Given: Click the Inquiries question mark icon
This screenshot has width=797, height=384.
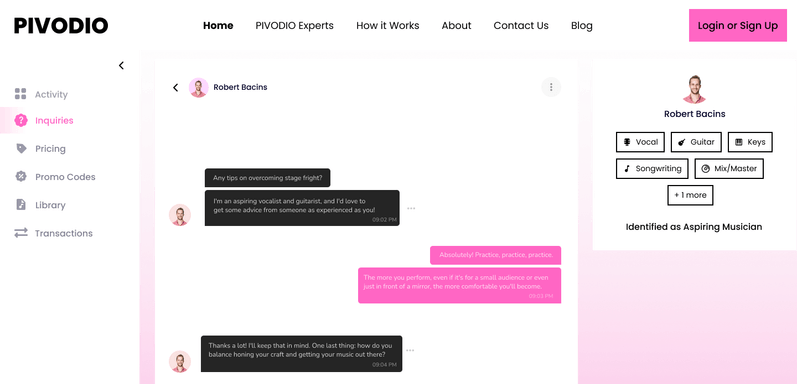Looking at the screenshot, I should [x=21, y=120].
